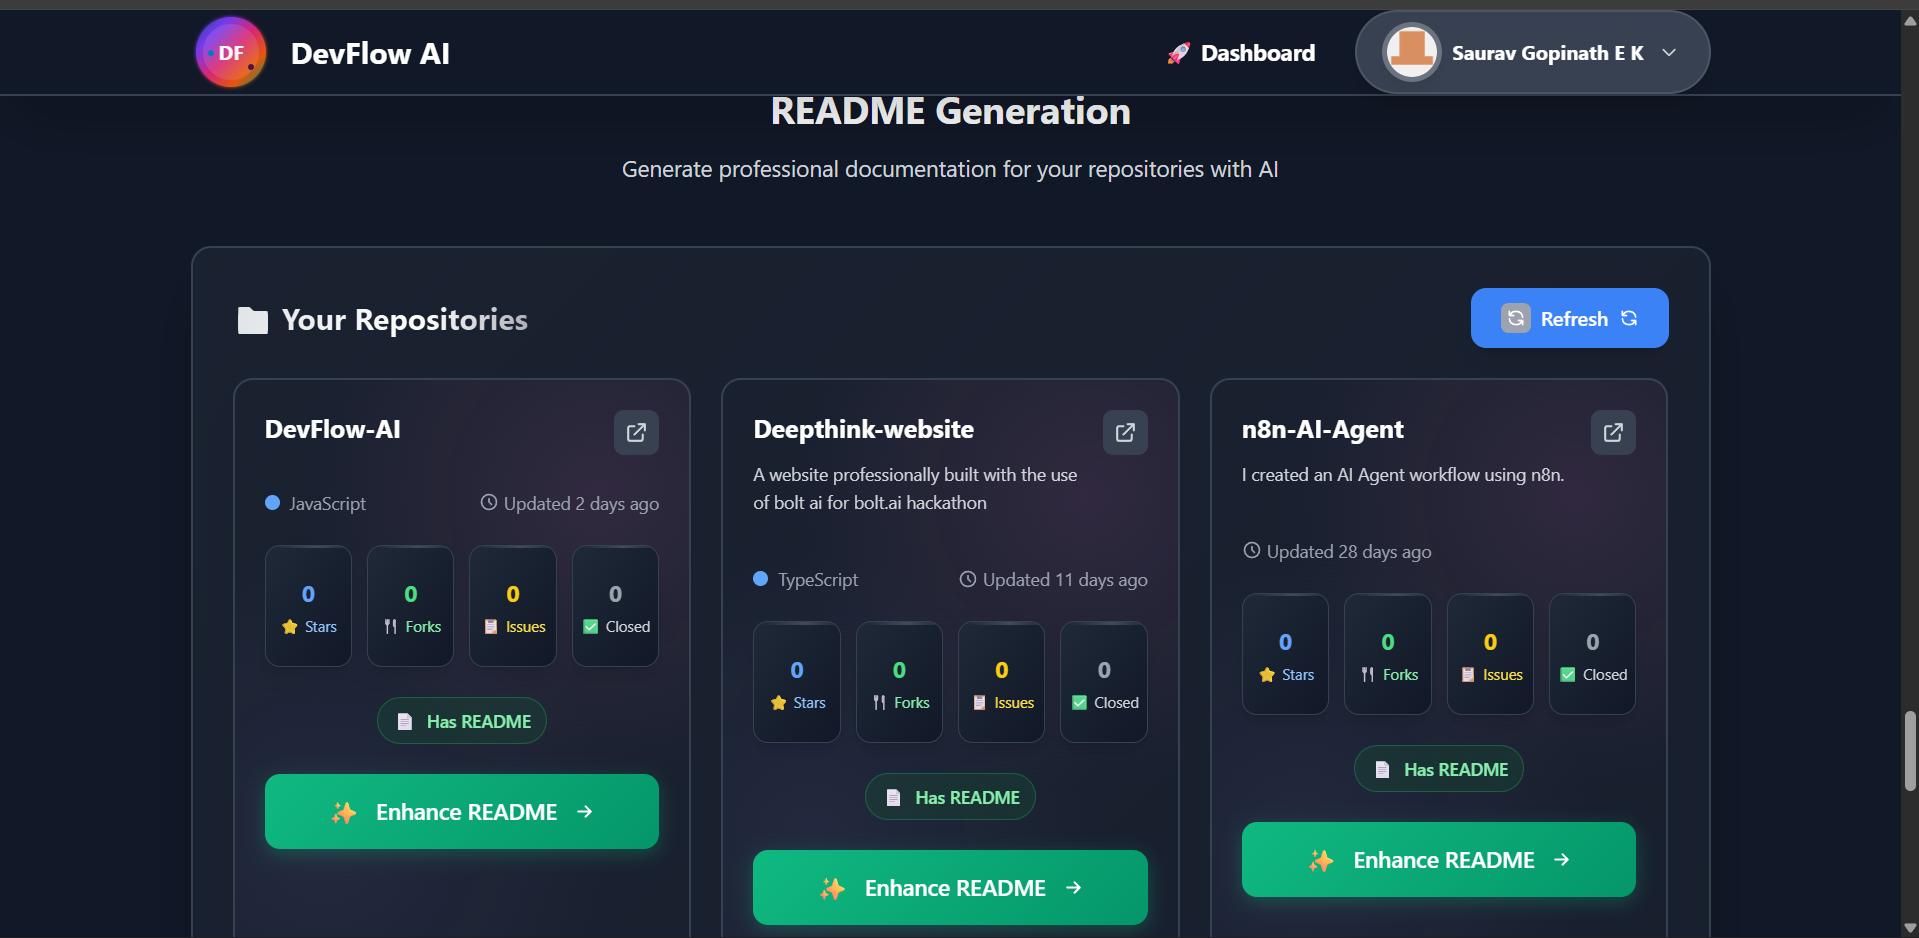Screen dimensions: 1919x938
Task: Click the forks icon in DevFlow-AI card
Action: click(x=391, y=627)
